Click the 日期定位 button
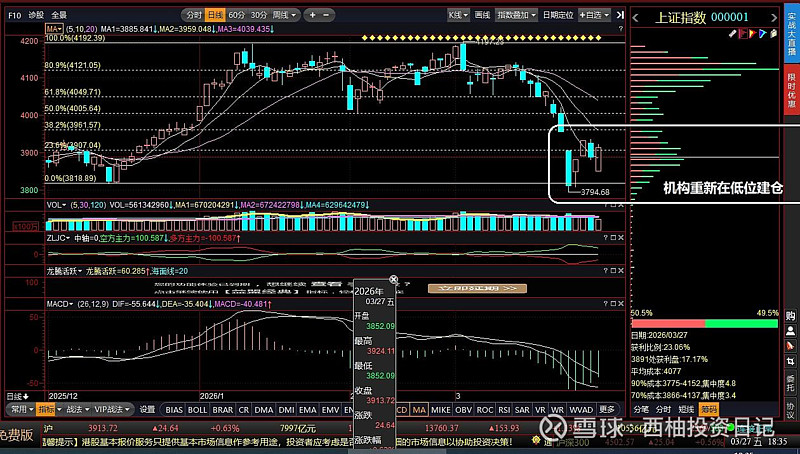Image resolution: width=800 pixels, height=454 pixels. tap(558, 15)
